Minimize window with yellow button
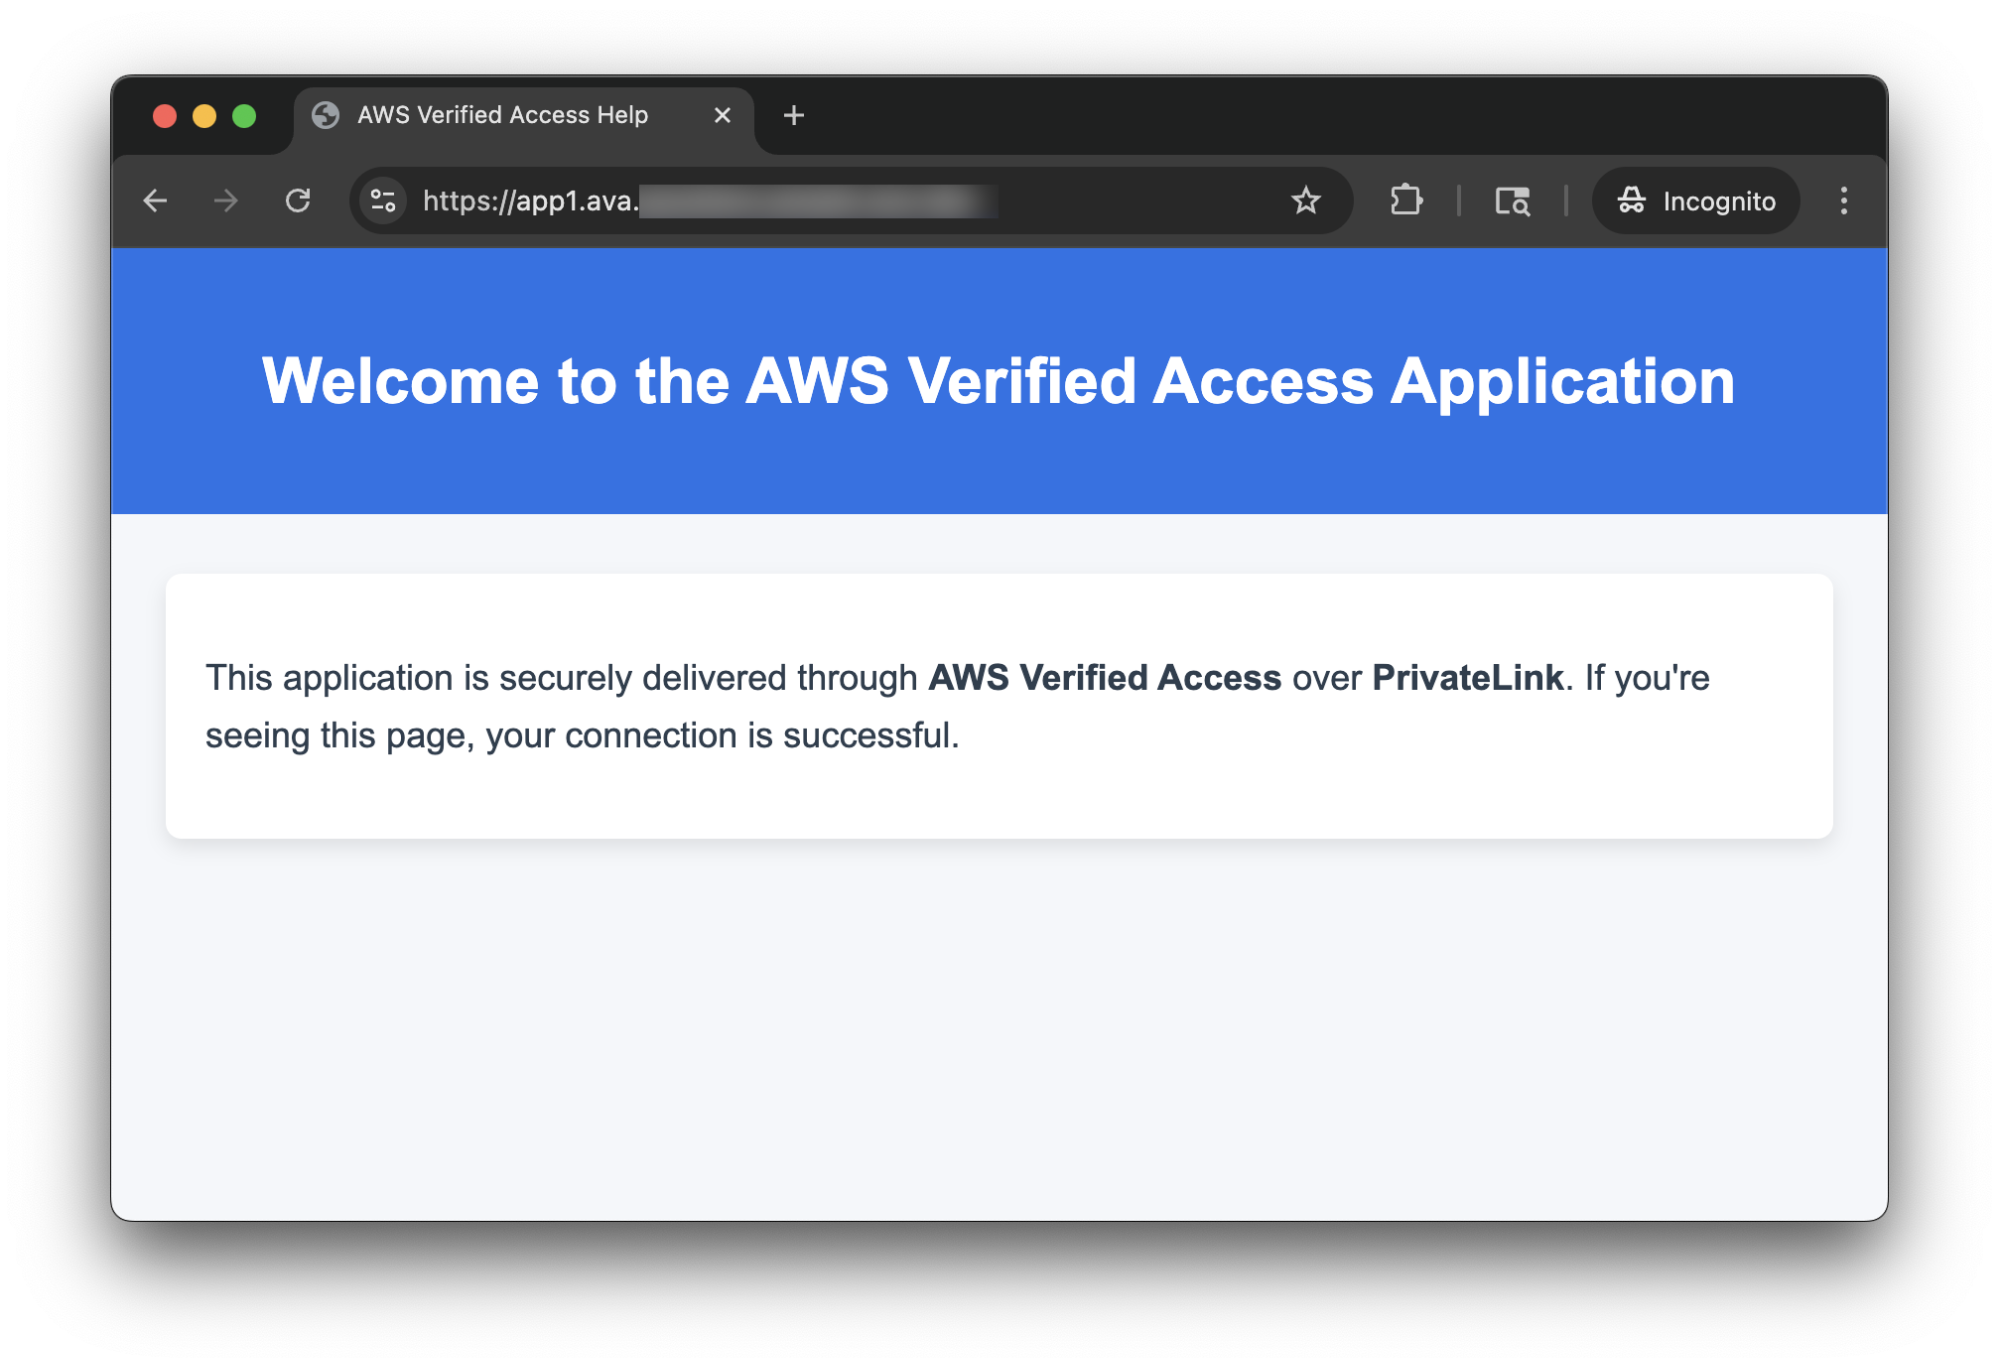This screenshot has width=1999, height=1368. click(x=204, y=116)
